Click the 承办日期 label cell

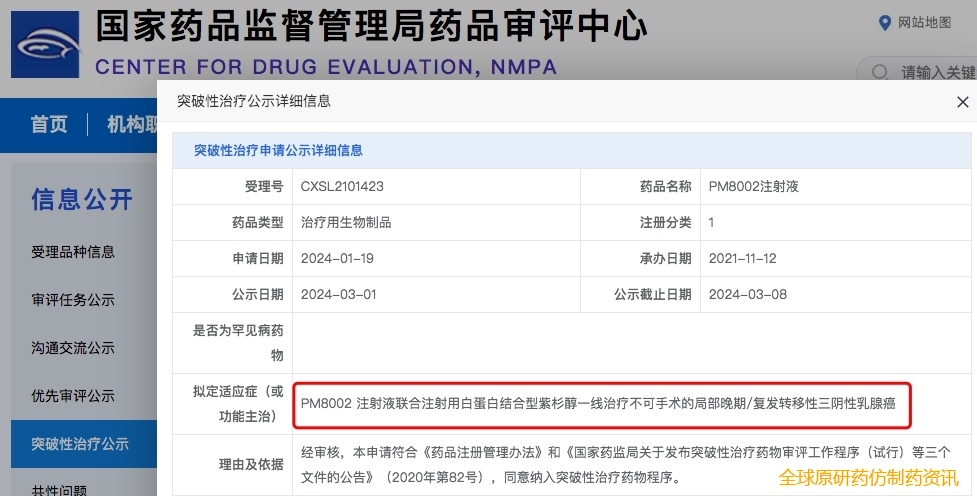coord(641,259)
